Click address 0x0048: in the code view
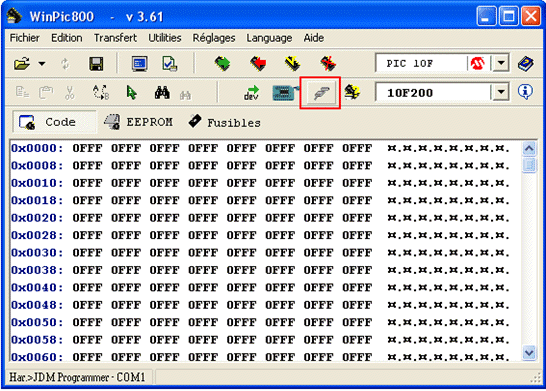 37,305
